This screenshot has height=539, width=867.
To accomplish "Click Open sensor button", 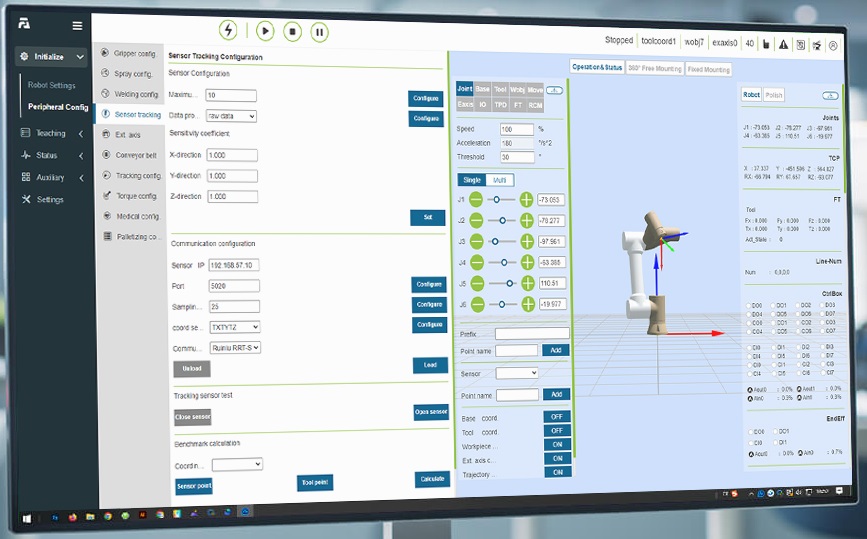I will pyautogui.click(x=431, y=412).
